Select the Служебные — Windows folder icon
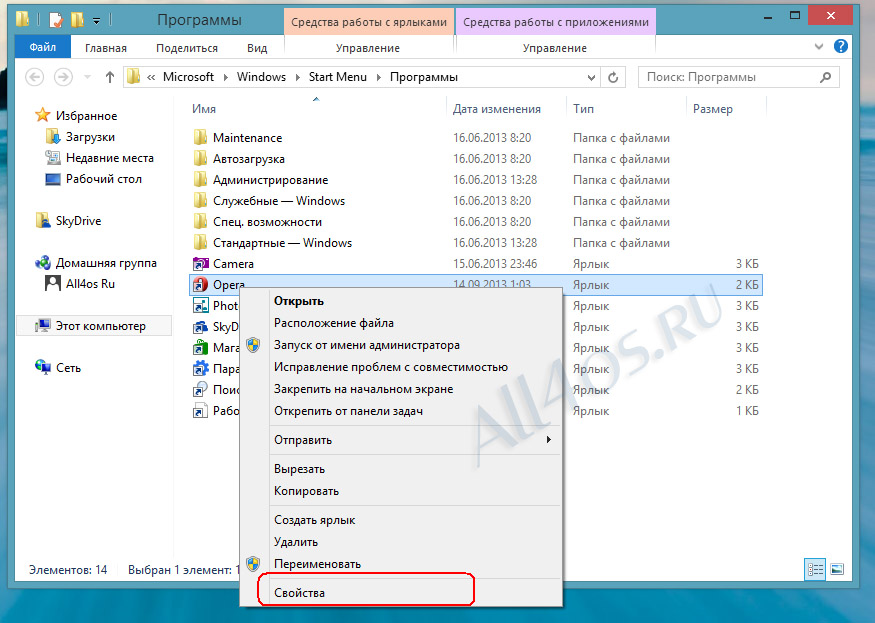The width and height of the screenshot is (875, 623). (x=200, y=200)
